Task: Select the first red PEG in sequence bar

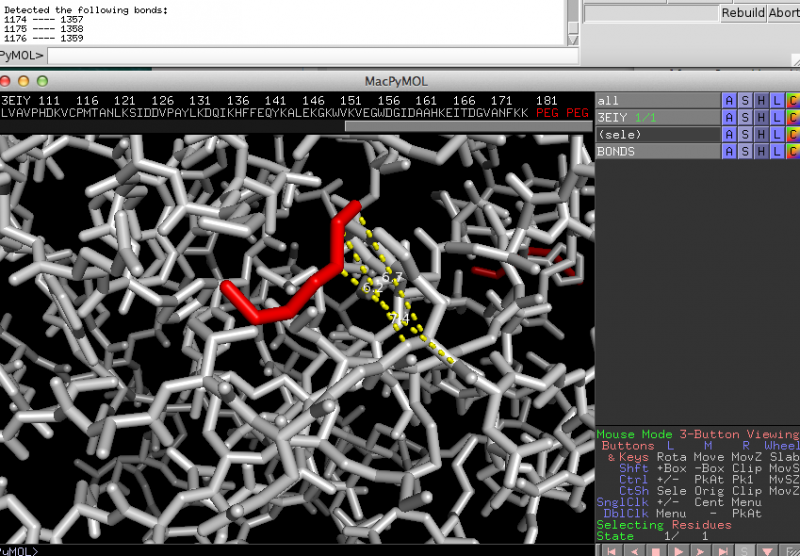Action: coord(547,113)
